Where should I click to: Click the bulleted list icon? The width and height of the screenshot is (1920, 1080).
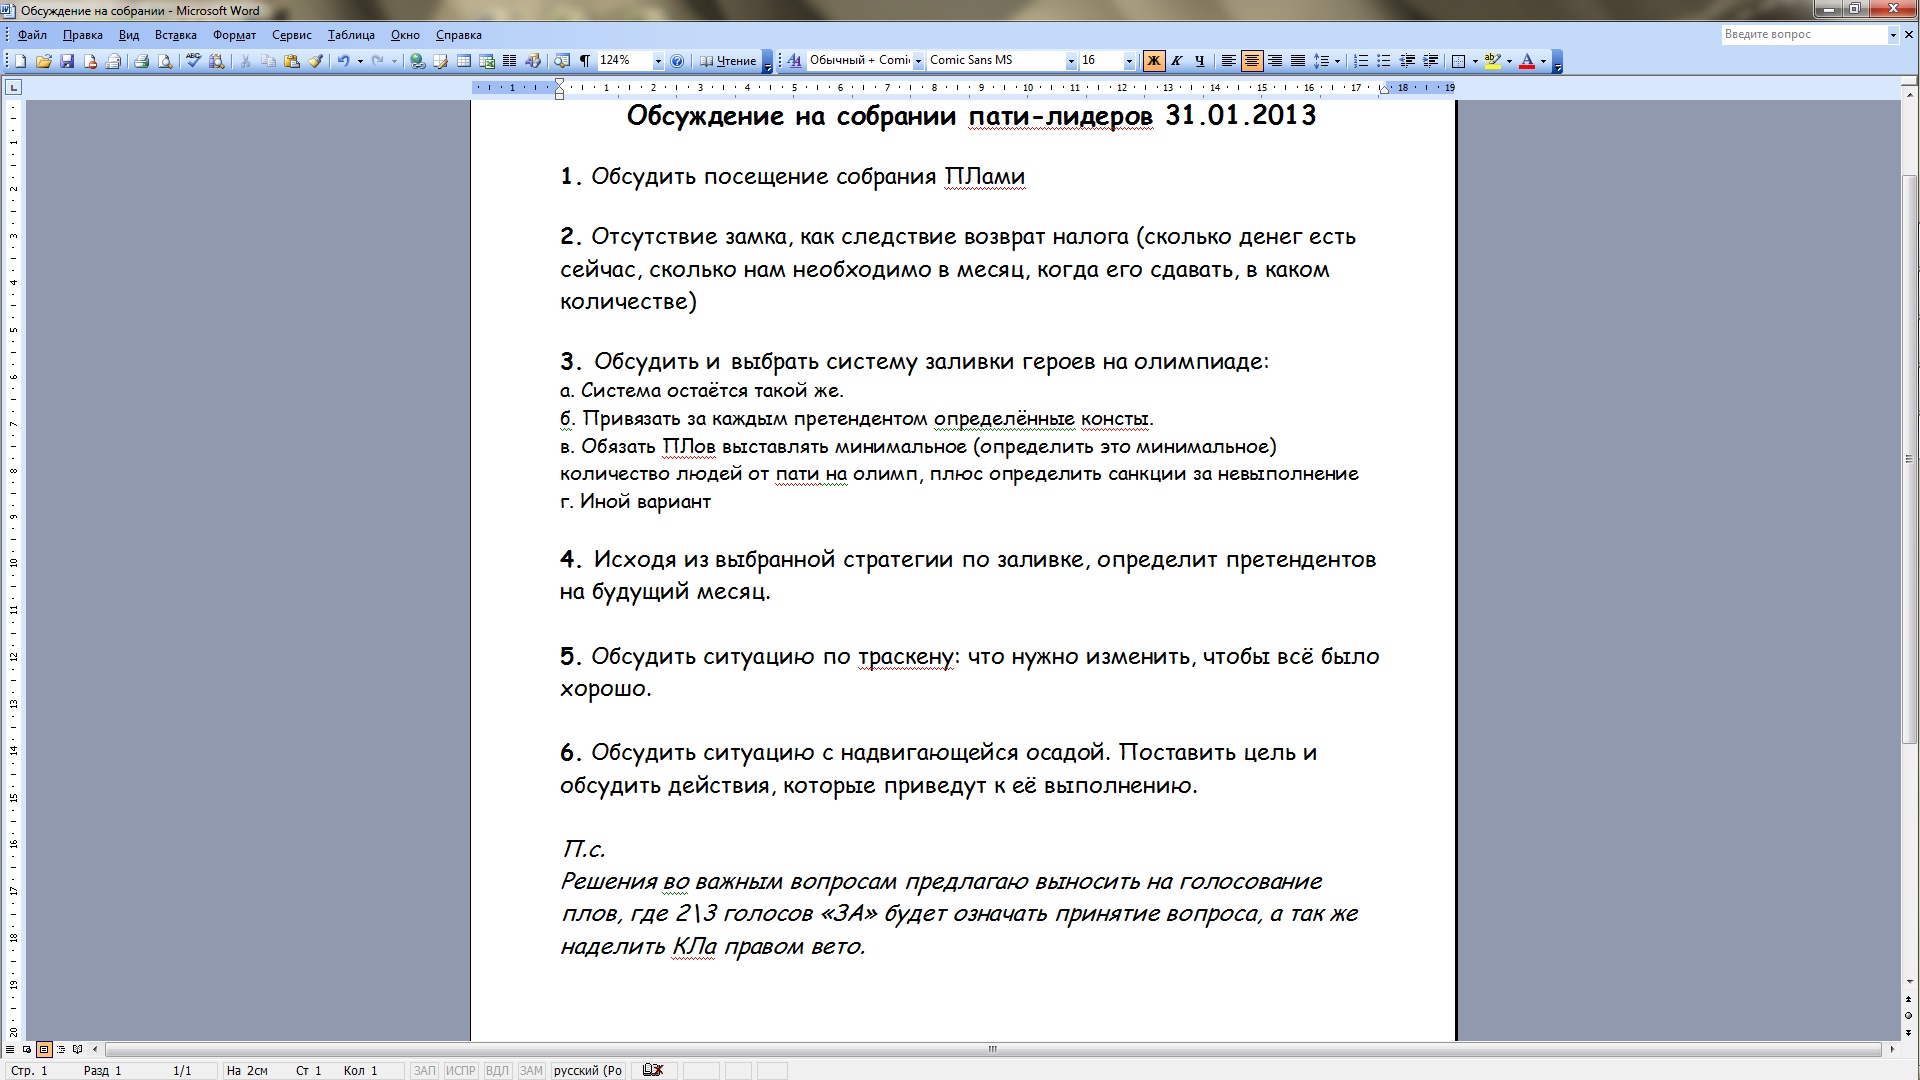pyautogui.click(x=1384, y=61)
